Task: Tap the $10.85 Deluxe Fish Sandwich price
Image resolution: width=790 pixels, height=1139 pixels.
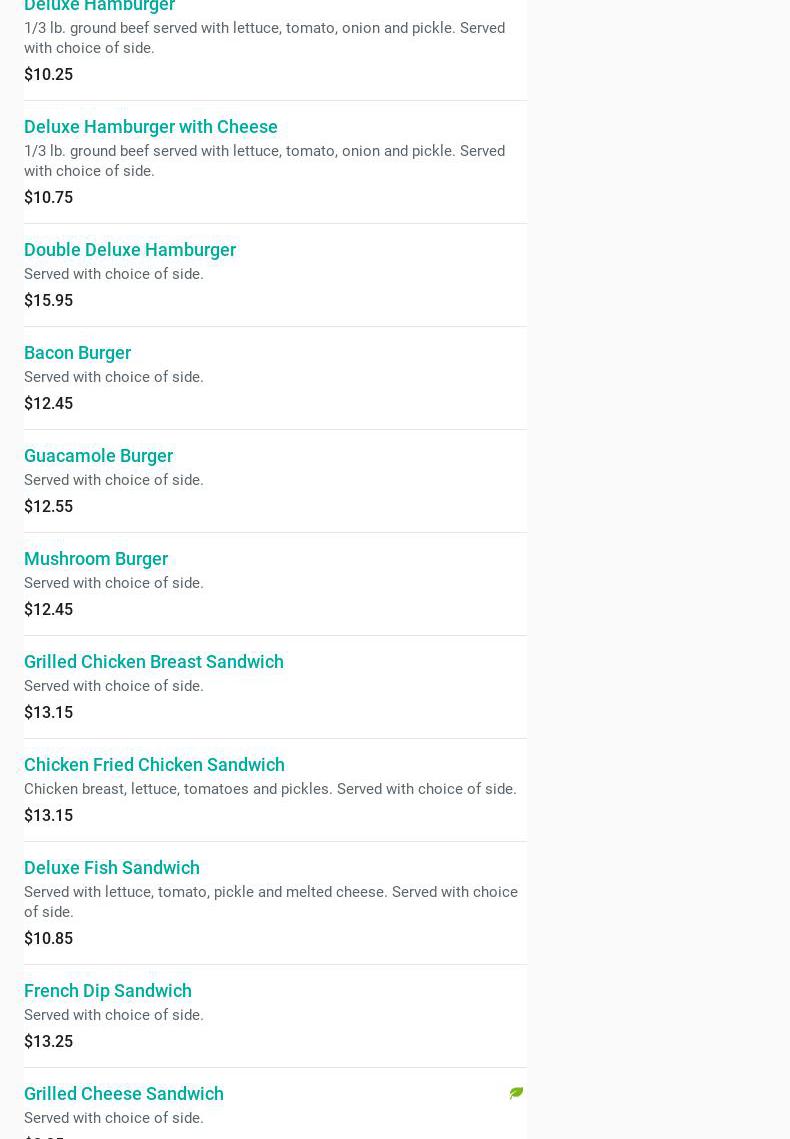Action: click(48, 939)
